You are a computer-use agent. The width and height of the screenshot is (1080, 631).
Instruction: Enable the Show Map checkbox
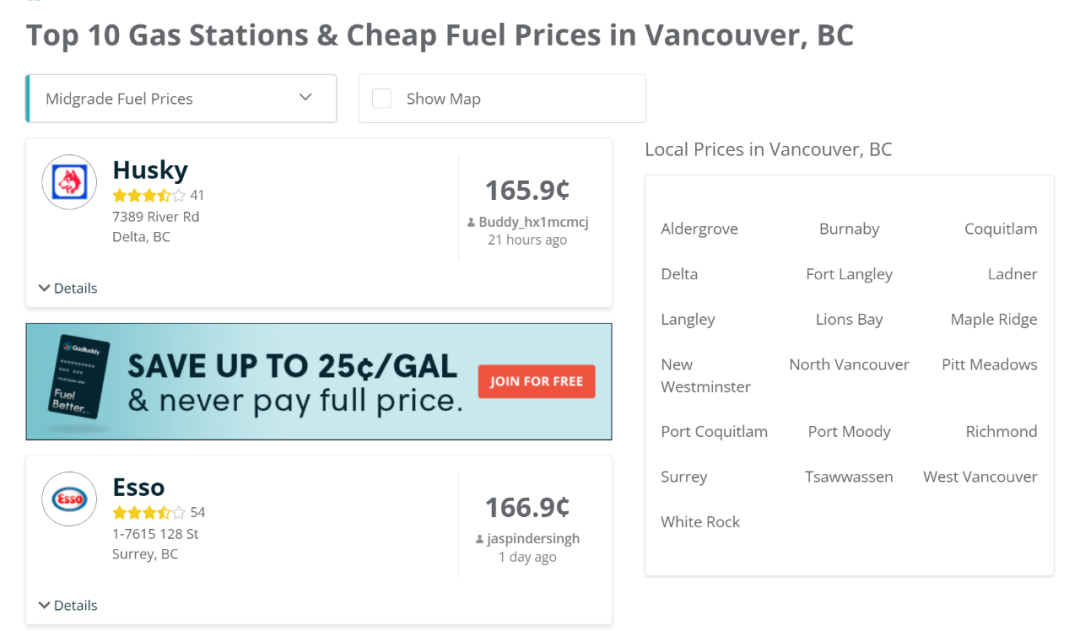pos(382,99)
